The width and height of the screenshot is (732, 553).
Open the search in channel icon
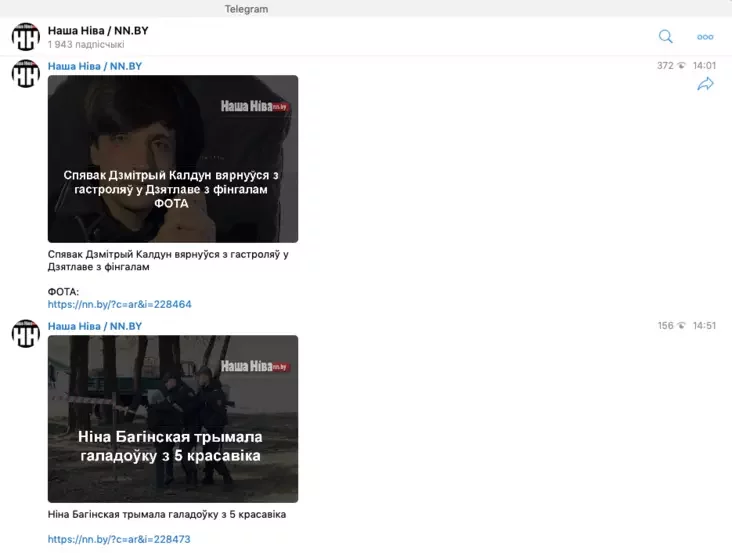(666, 36)
